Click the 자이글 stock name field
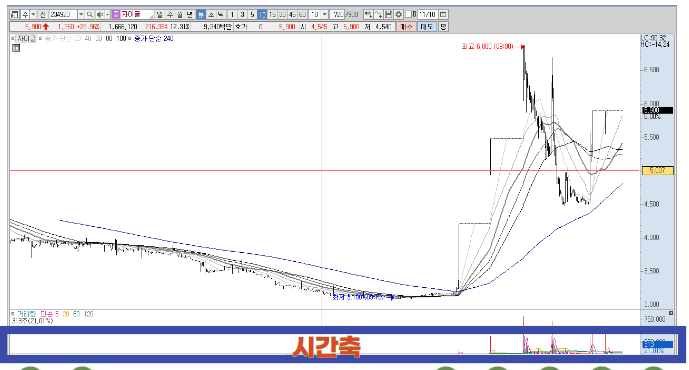 (137, 15)
